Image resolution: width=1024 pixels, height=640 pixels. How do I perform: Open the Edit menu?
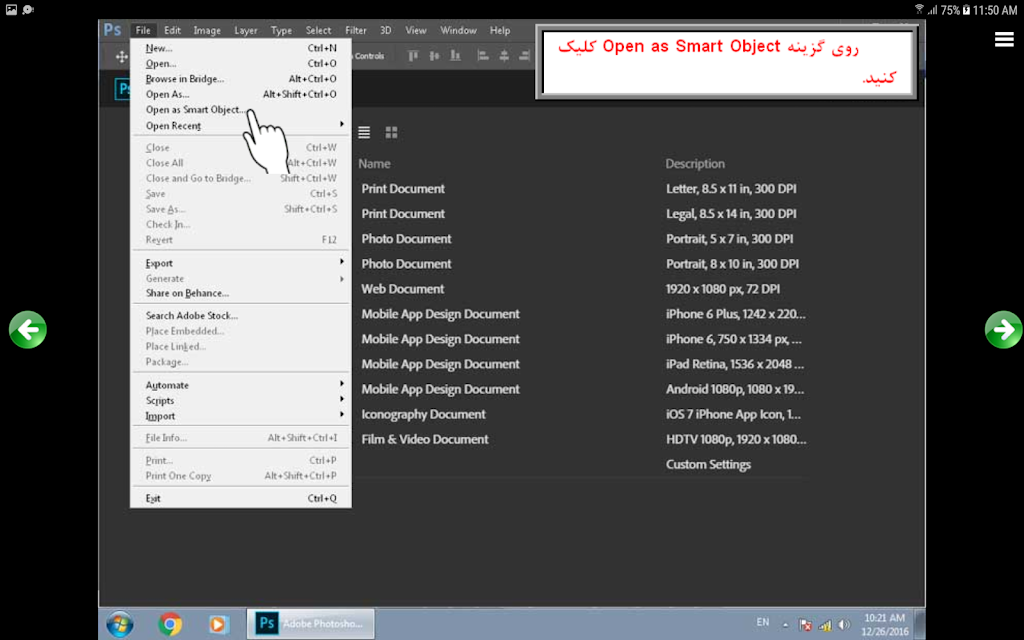[172, 30]
